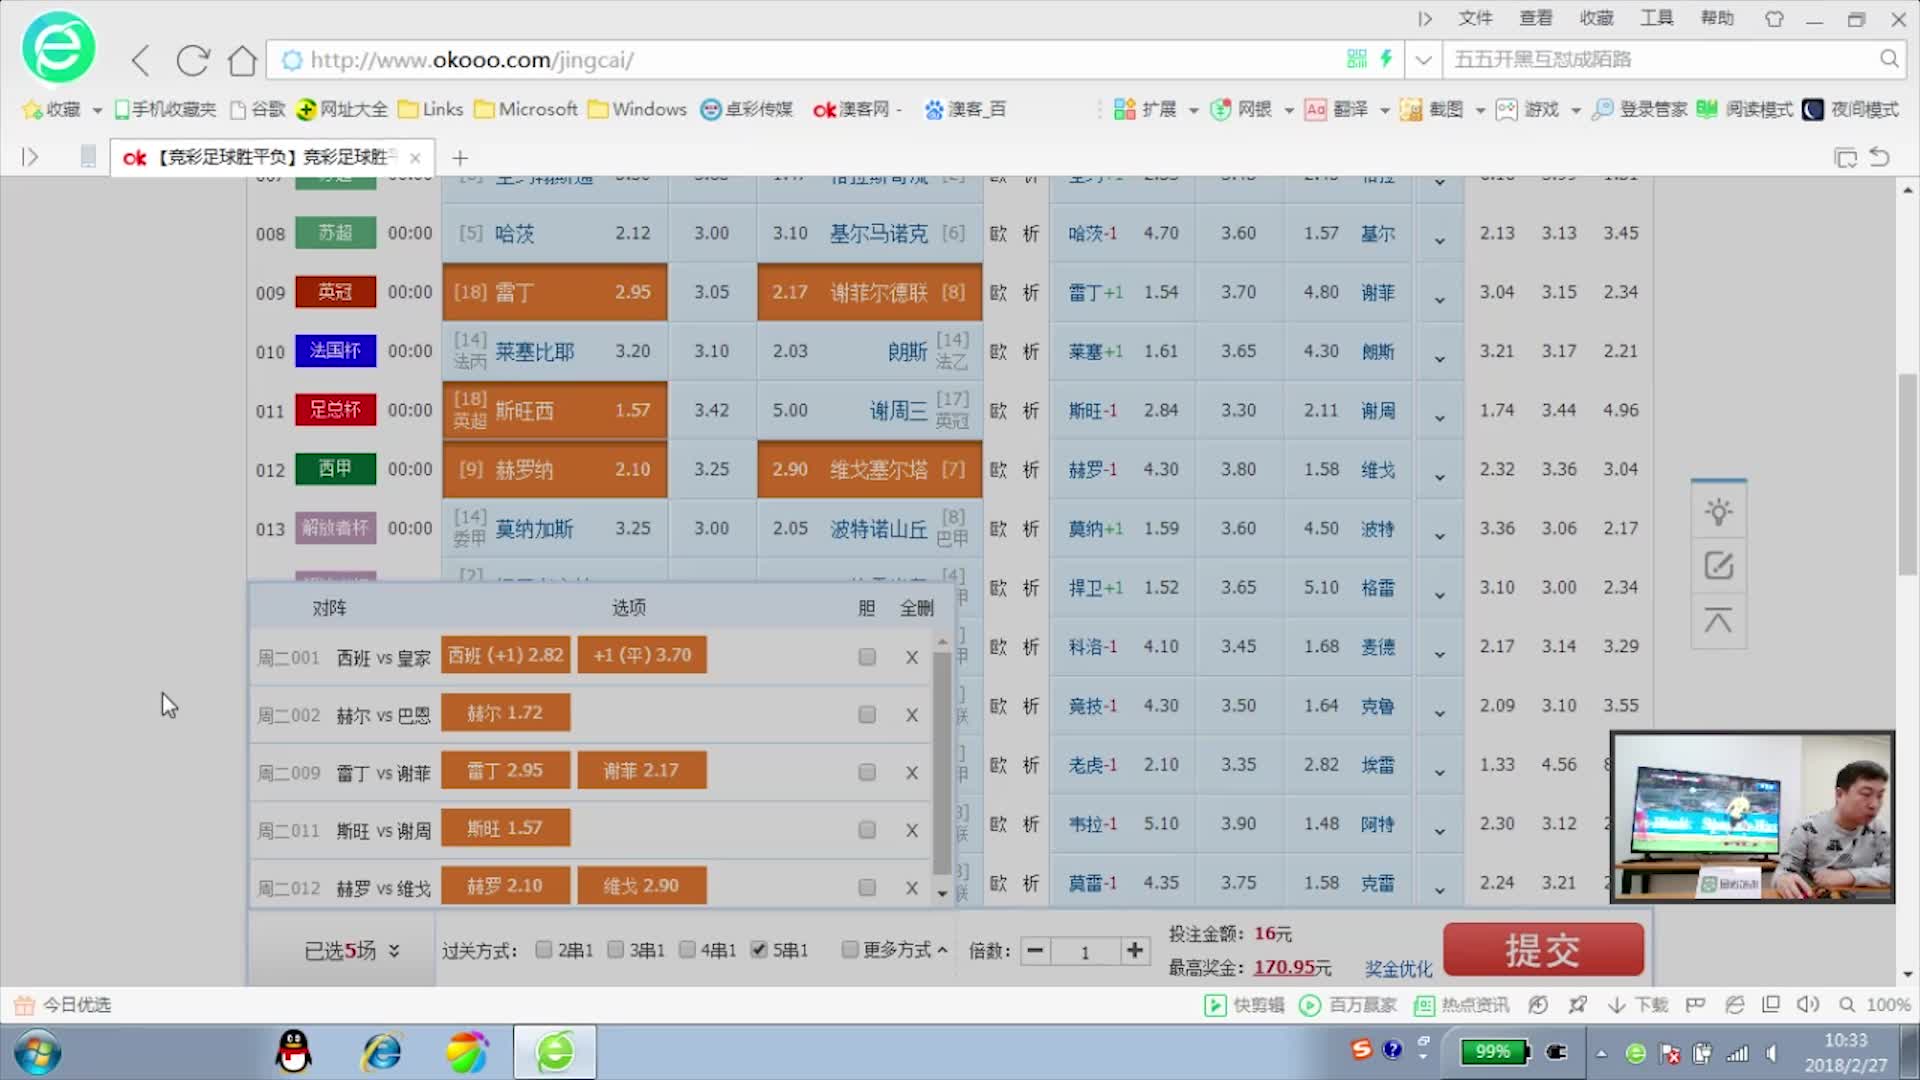The image size is (1920, 1080).
Task: Open address bar history dropdown
Action: pyautogui.click(x=1423, y=60)
